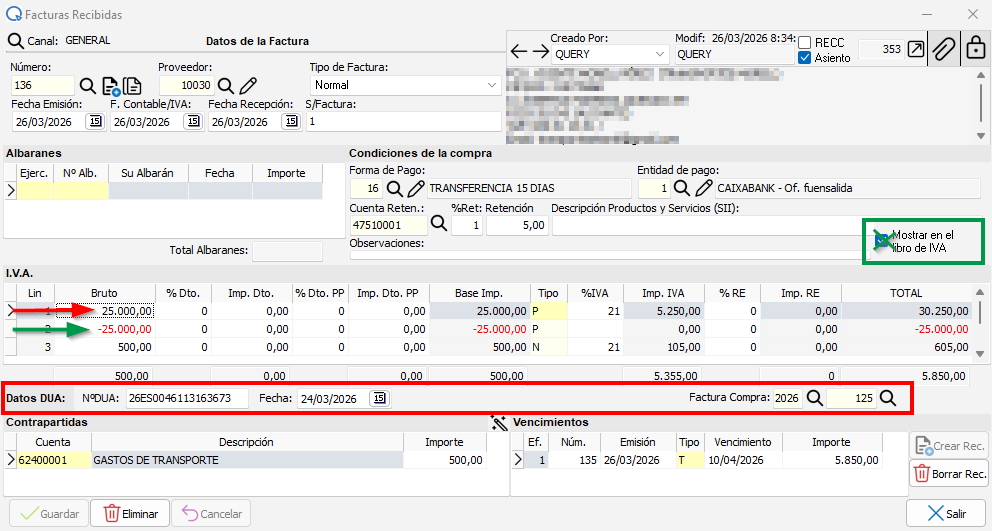Search Factura Compra year 2026 magnifier
Image resolution: width=992 pixels, height=531 pixels.
[x=815, y=398]
